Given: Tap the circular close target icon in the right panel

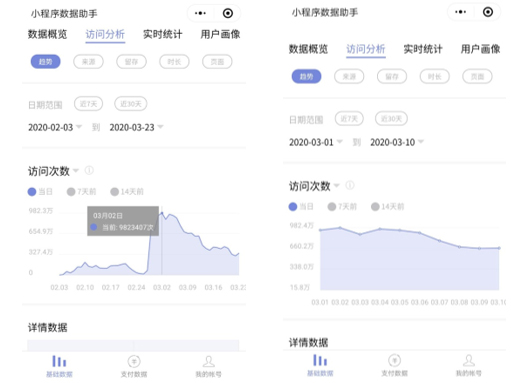Looking at the screenshot, I should [488, 12].
